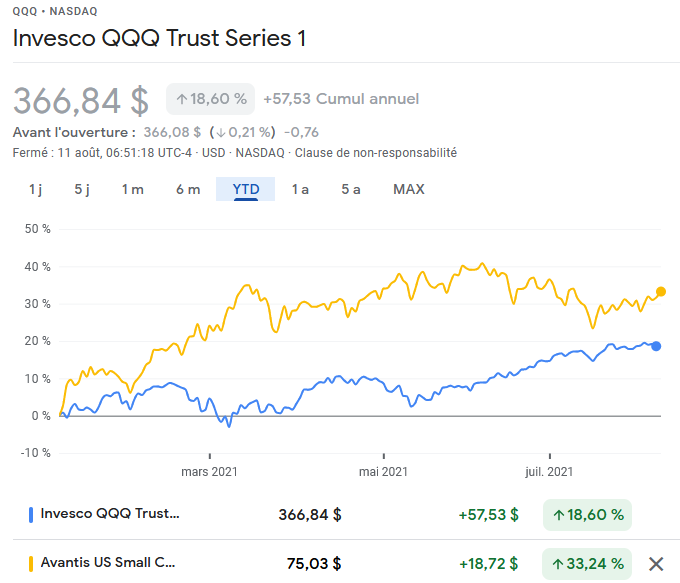The image size is (680, 583).
Task: Click the 18,60 % up-arrow badge near price
Action: 210,99
